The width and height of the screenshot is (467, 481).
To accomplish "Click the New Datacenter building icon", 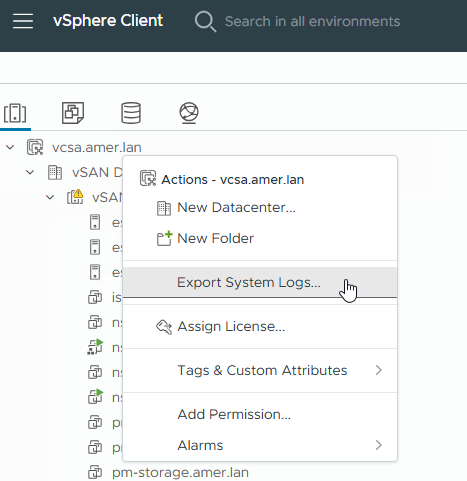I will (x=164, y=208).
